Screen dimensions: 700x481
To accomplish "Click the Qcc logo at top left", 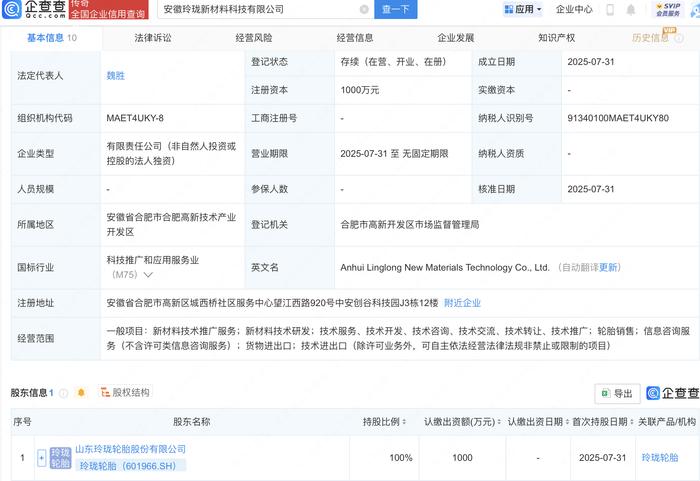I will click(x=34, y=9).
